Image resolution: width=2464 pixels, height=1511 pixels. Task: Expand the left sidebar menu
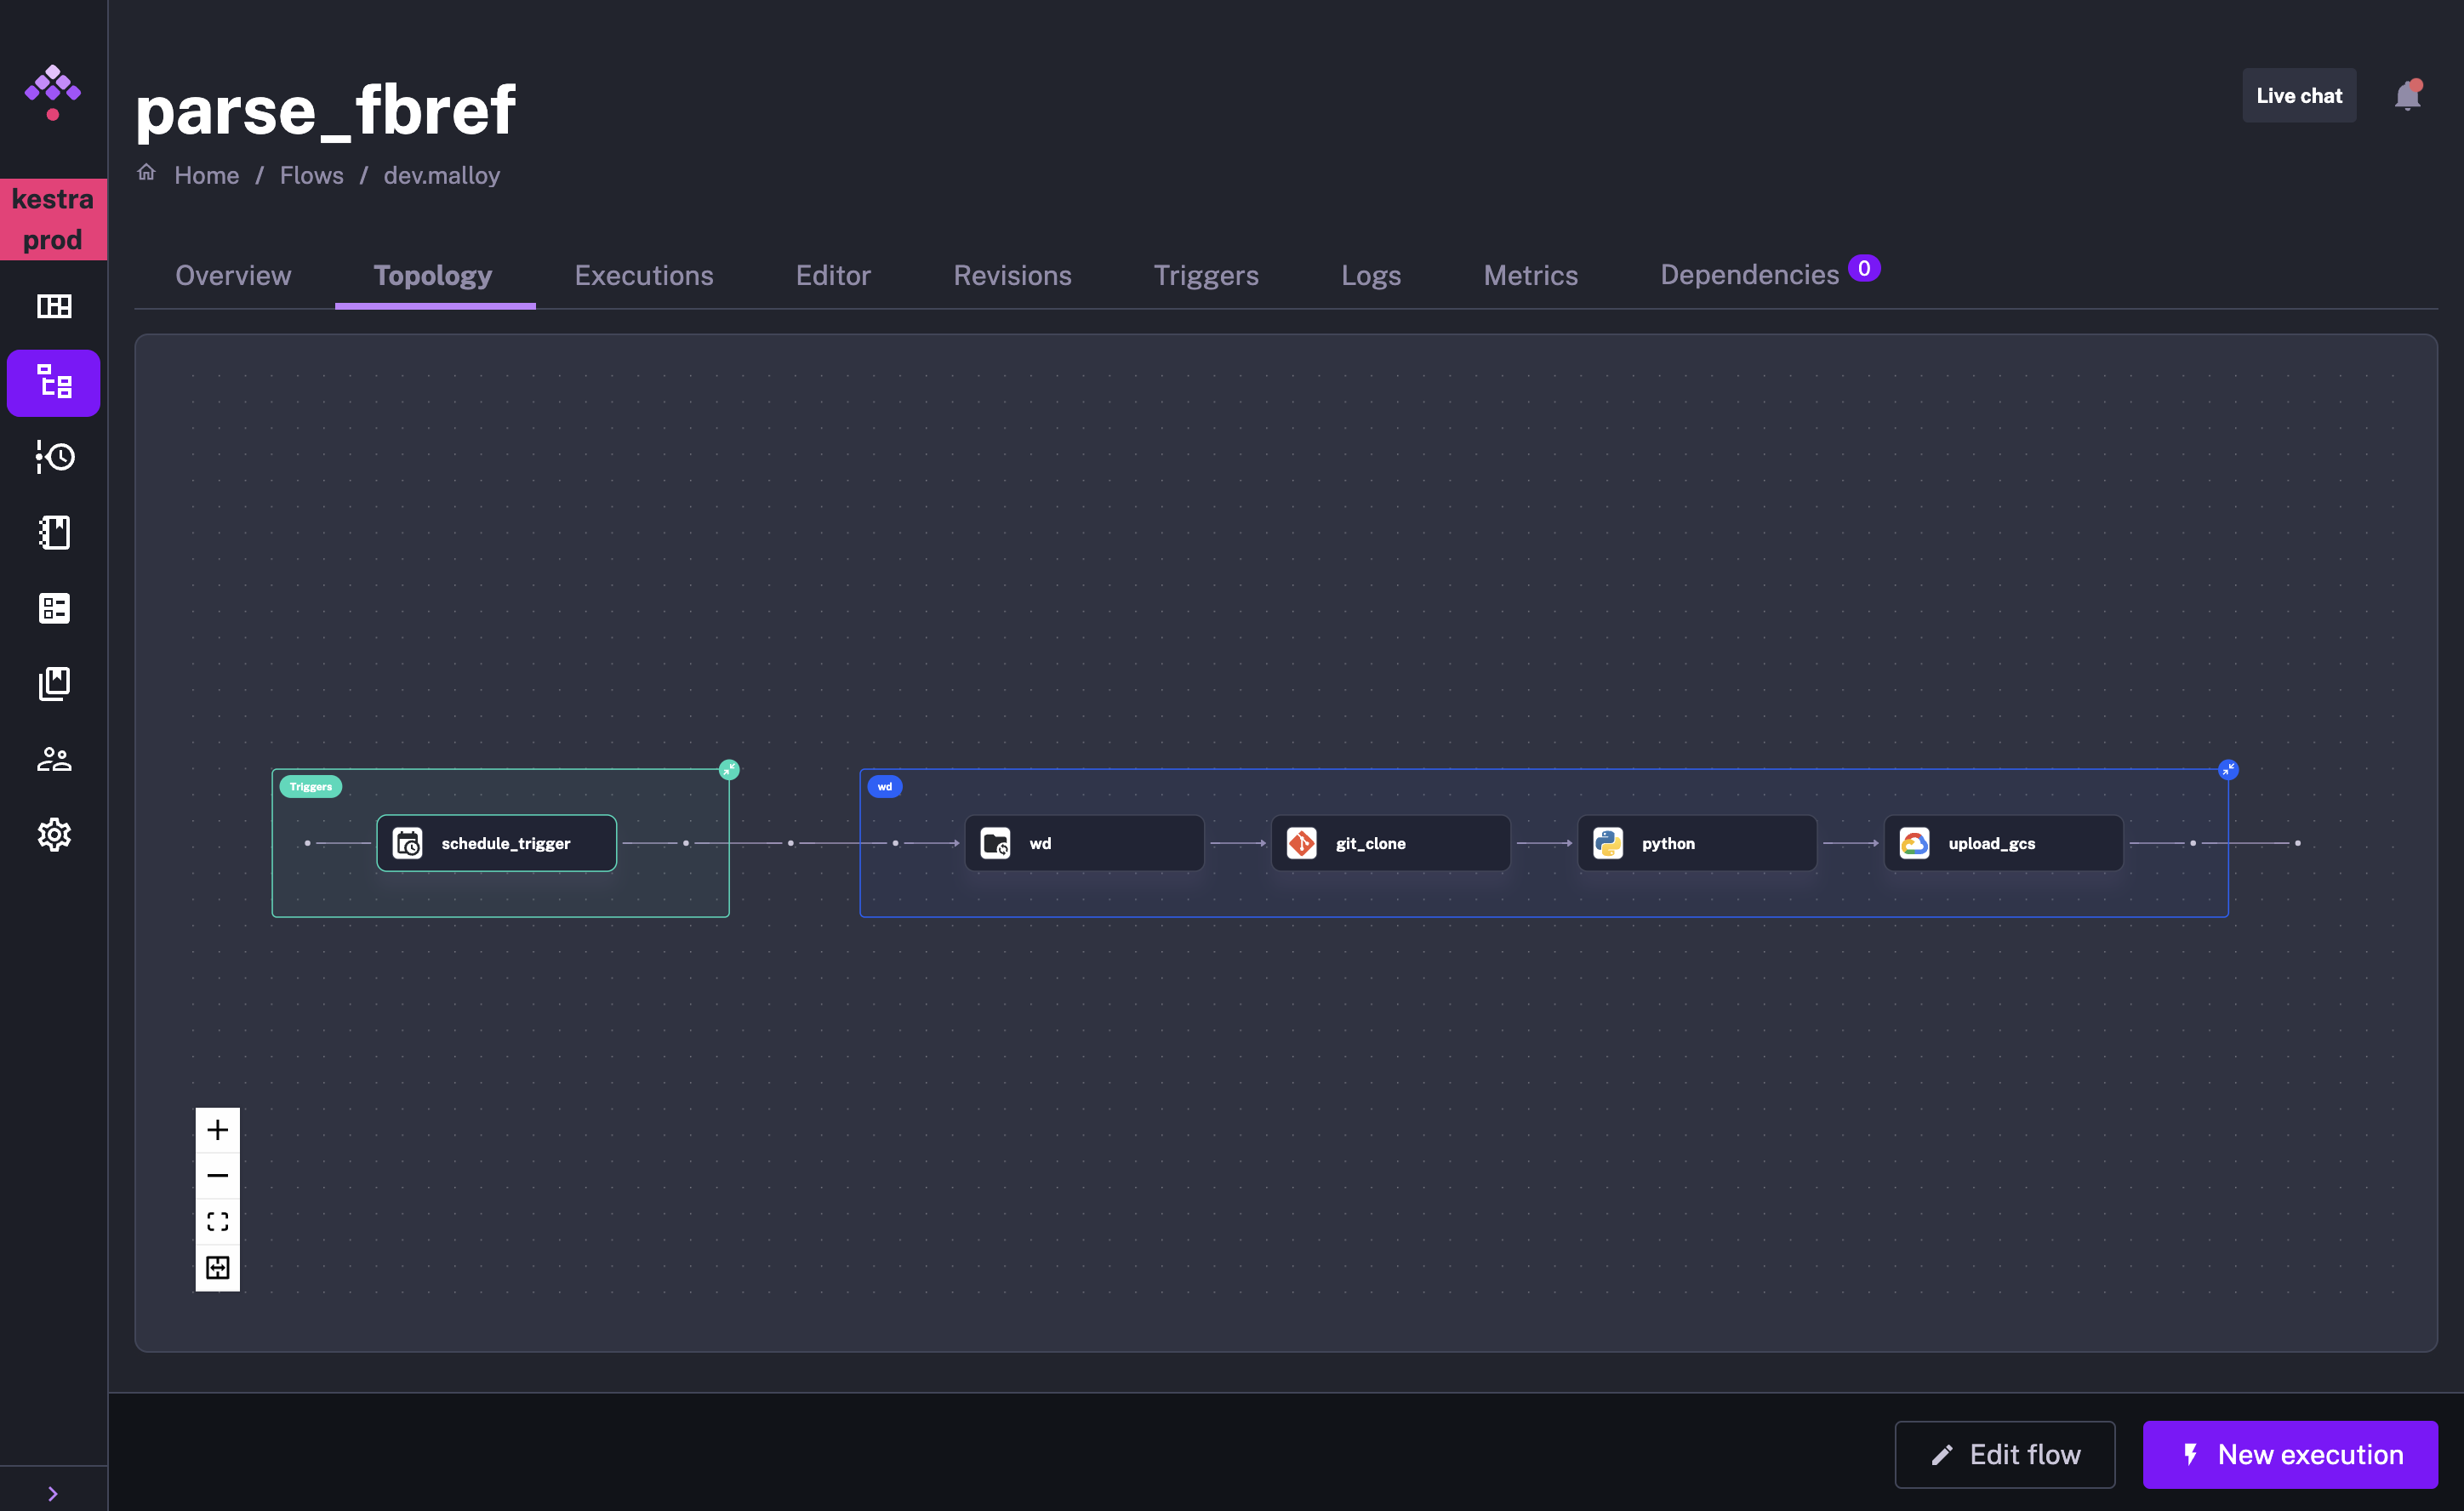tap(53, 1493)
